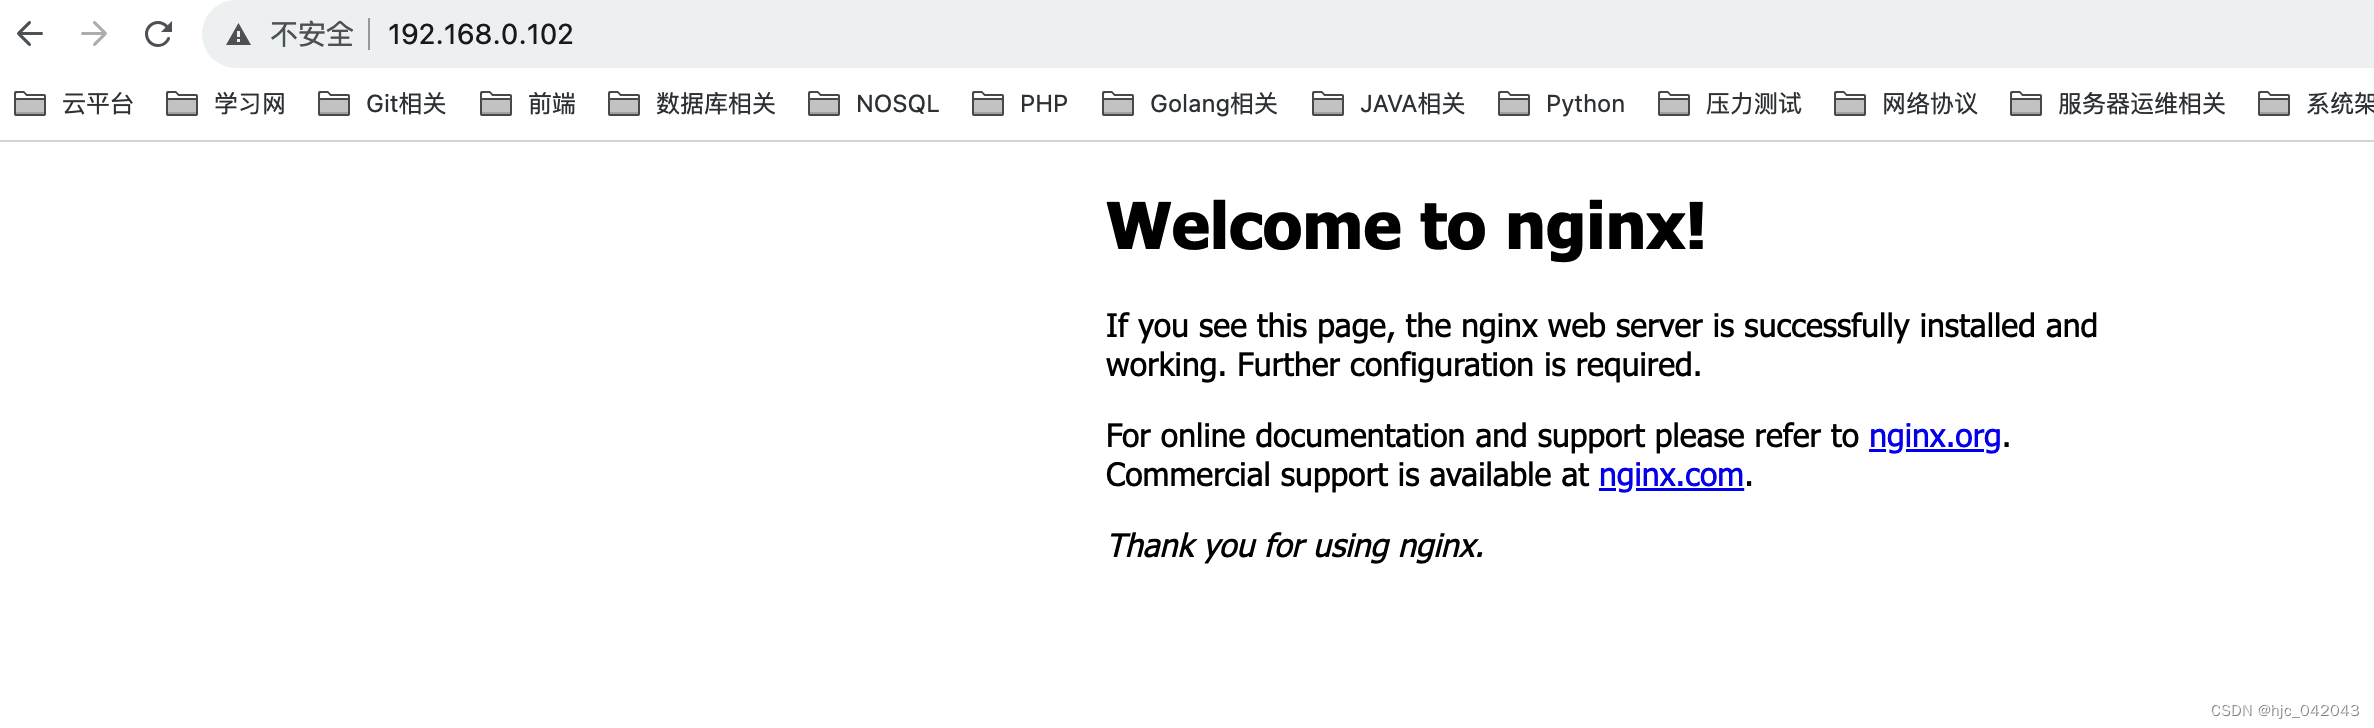
Task: Open the 数据库相关 bookmark folder
Action: click(x=692, y=104)
